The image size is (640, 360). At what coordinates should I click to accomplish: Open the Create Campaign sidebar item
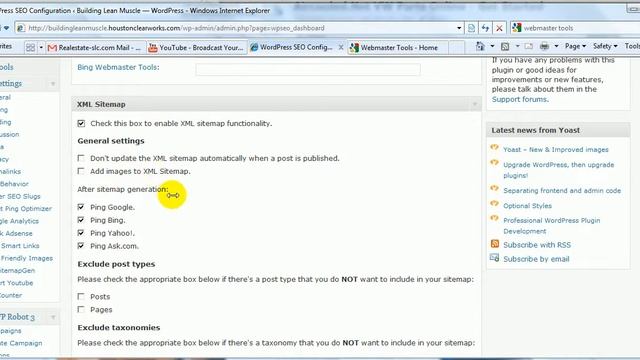21,343
